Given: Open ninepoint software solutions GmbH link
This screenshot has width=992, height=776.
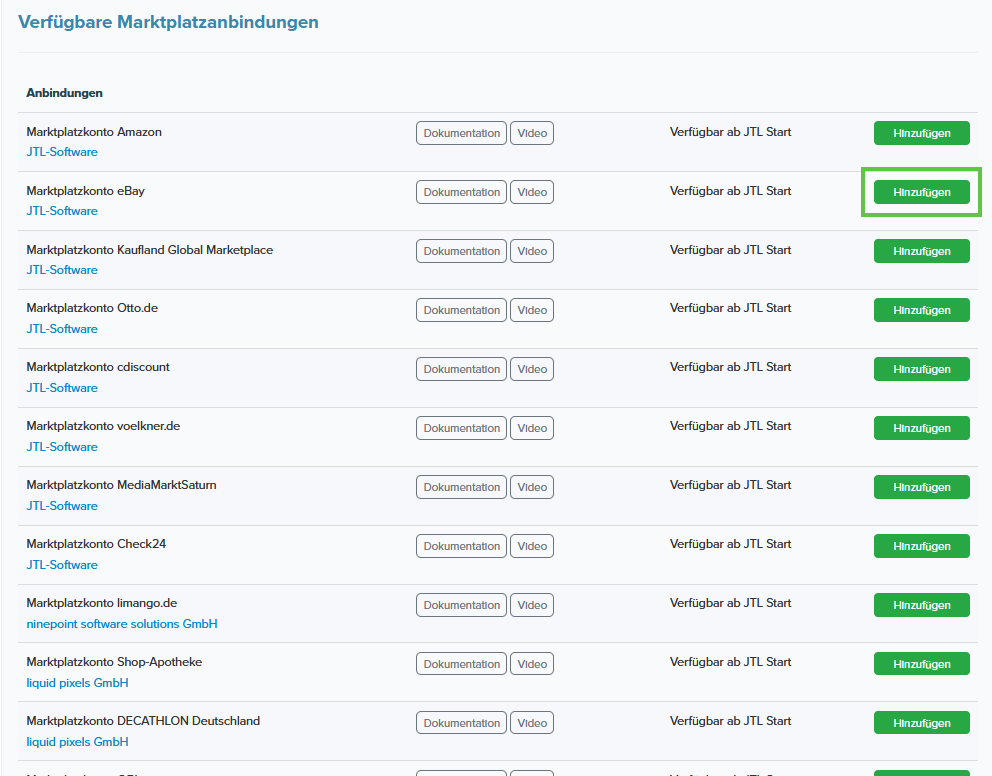Looking at the screenshot, I should (x=122, y=624).
